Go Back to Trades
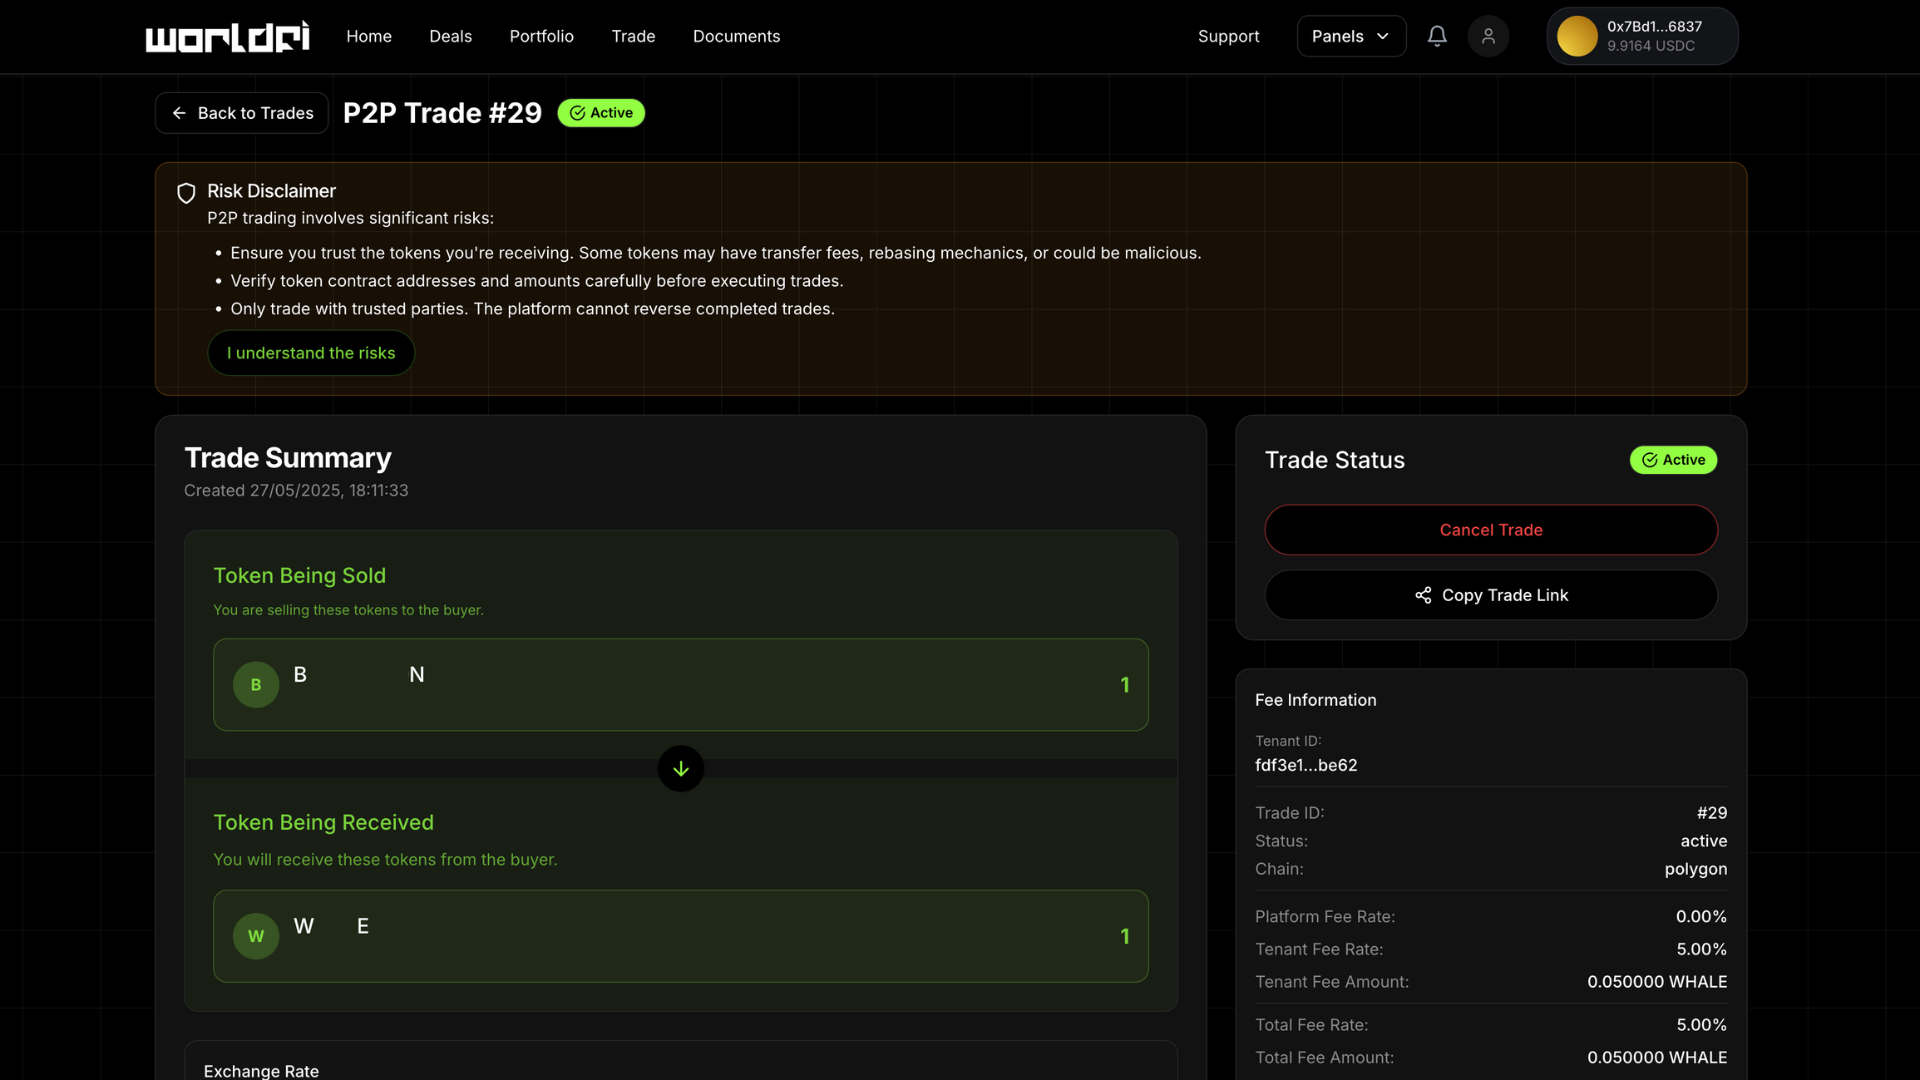The height and width of the screenshot is (1080, 1920). 242,113
